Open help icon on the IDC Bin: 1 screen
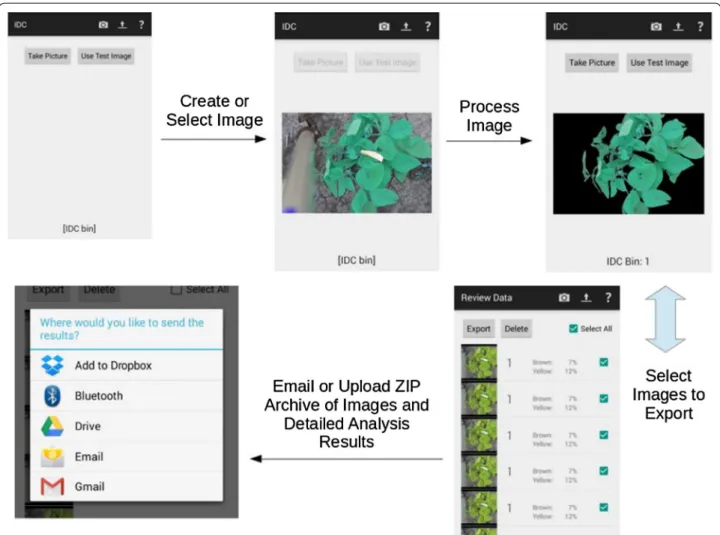This screenshot has height=535, width=720. coord(700,27)
